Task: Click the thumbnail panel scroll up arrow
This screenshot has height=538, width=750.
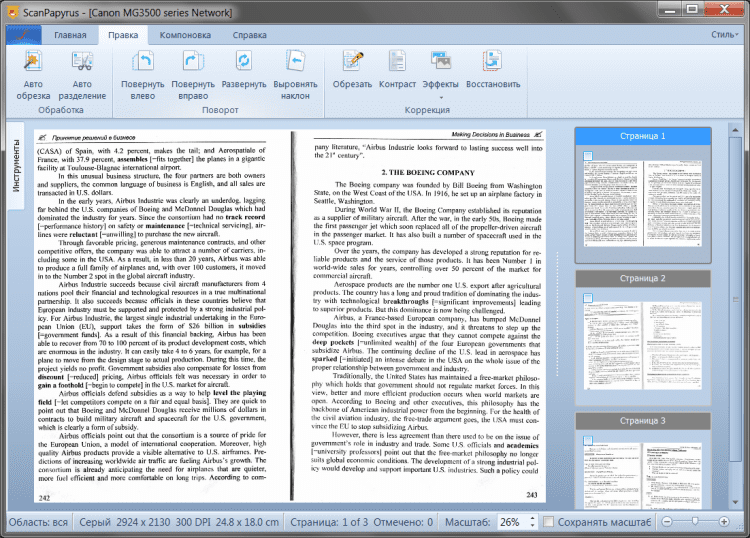Action: click(x=735, y=130)
